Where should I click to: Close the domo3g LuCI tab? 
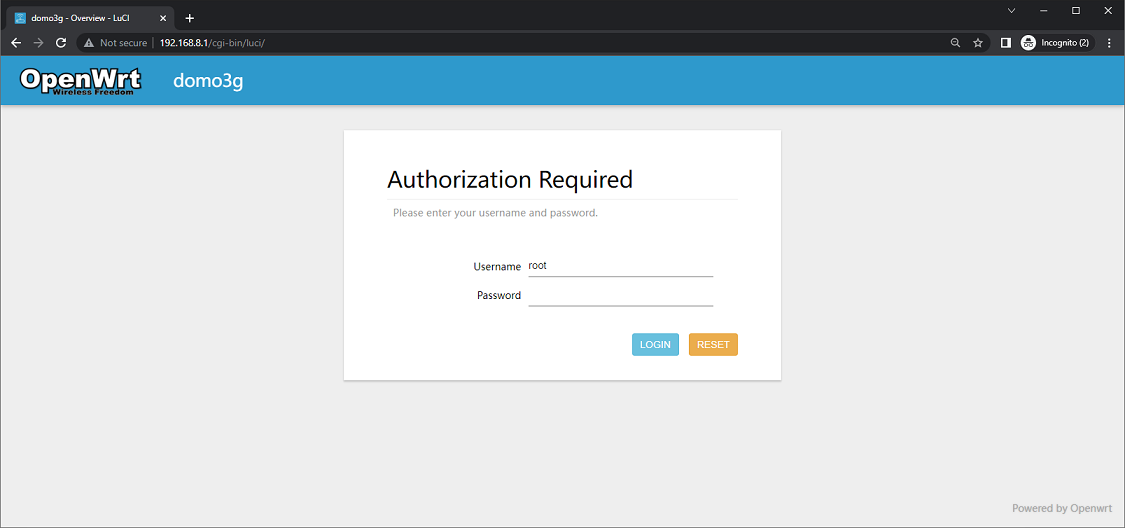(x=163, y=18)
